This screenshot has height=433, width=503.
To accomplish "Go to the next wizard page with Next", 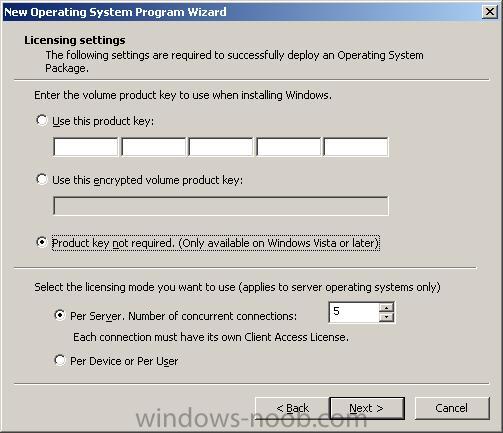I will pyautogui.click(x=367, y=408).
